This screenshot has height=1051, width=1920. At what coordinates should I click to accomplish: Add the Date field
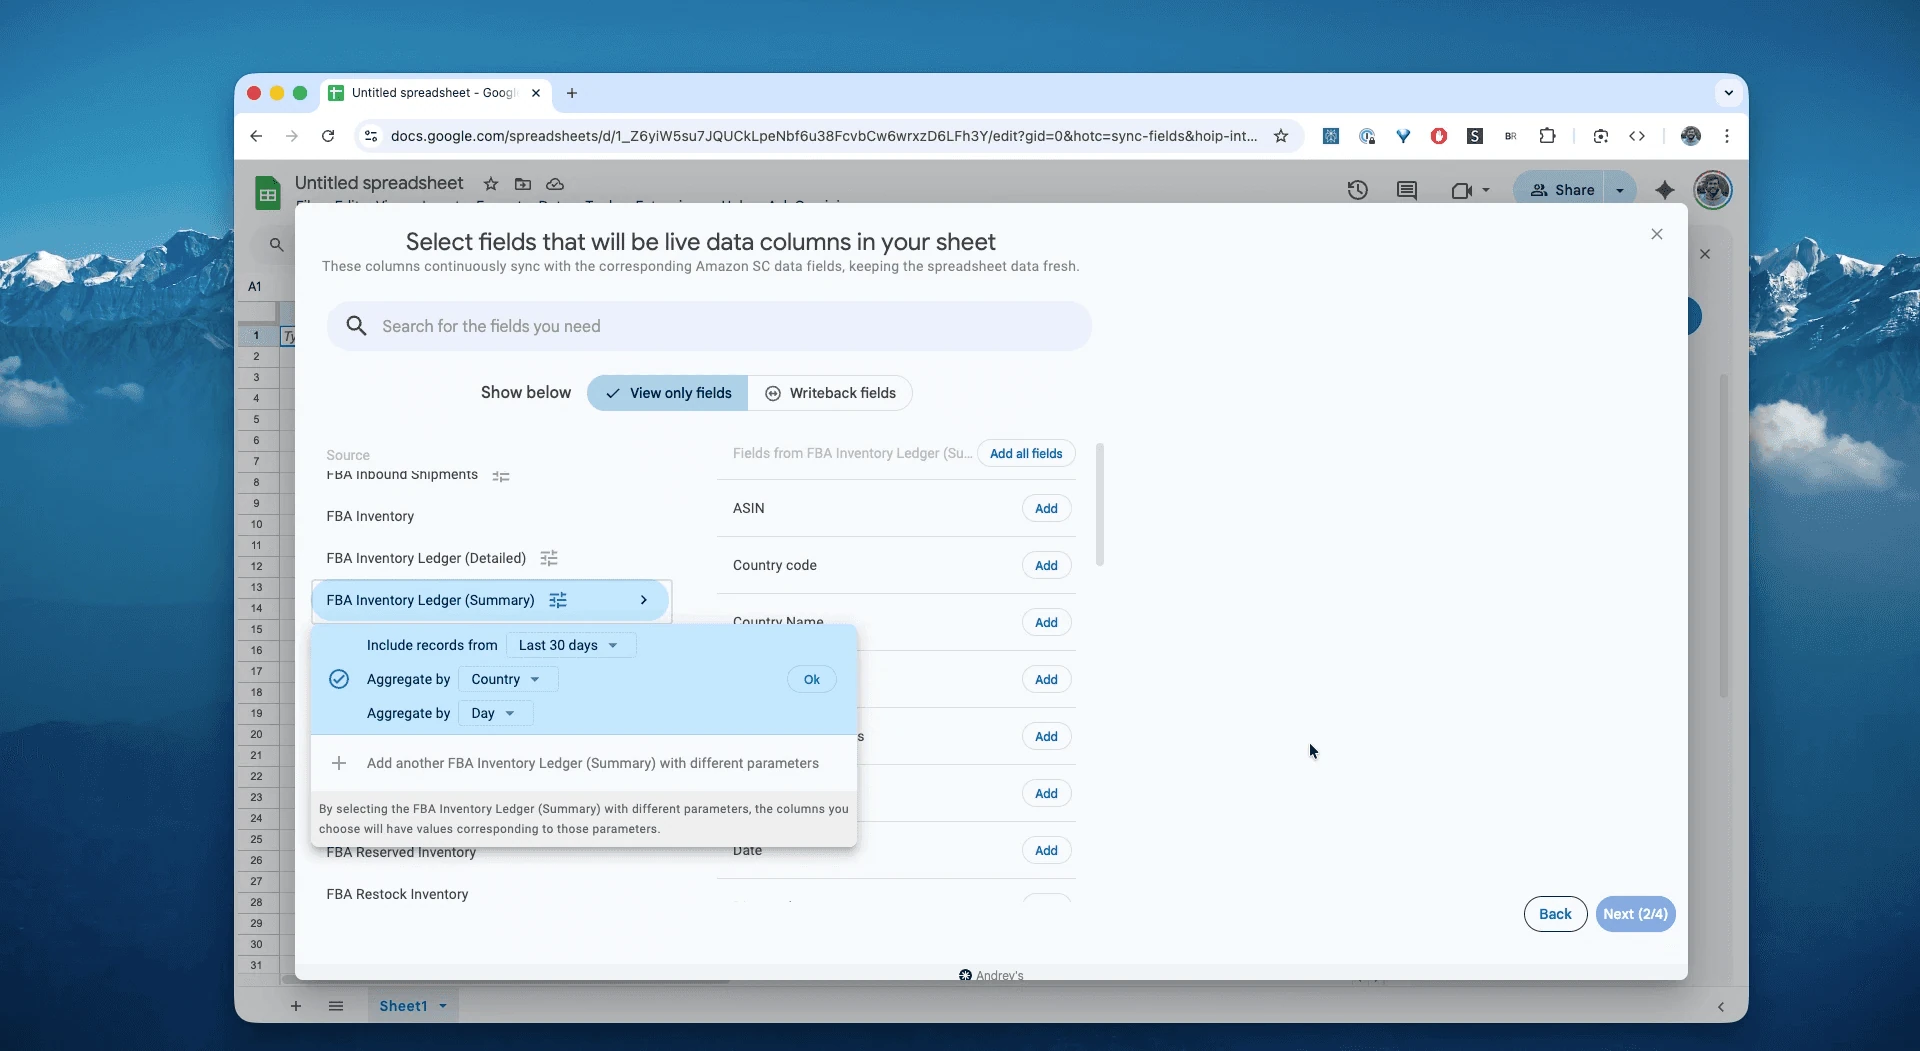(x=1046, y=850)
